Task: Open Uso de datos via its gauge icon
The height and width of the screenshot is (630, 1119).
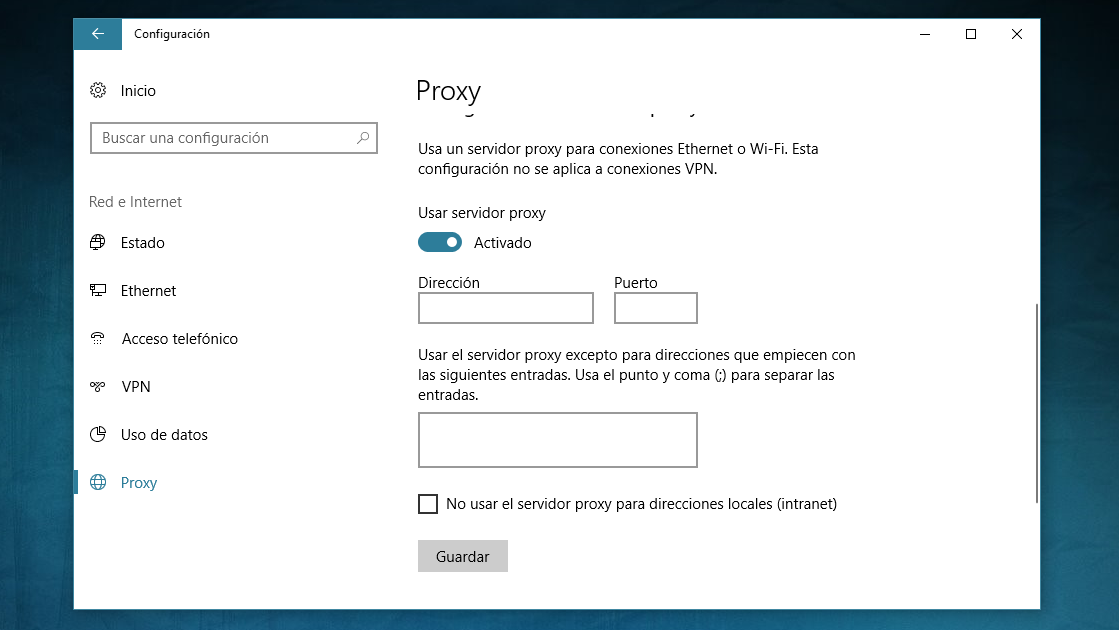Action: pos(97,434)
